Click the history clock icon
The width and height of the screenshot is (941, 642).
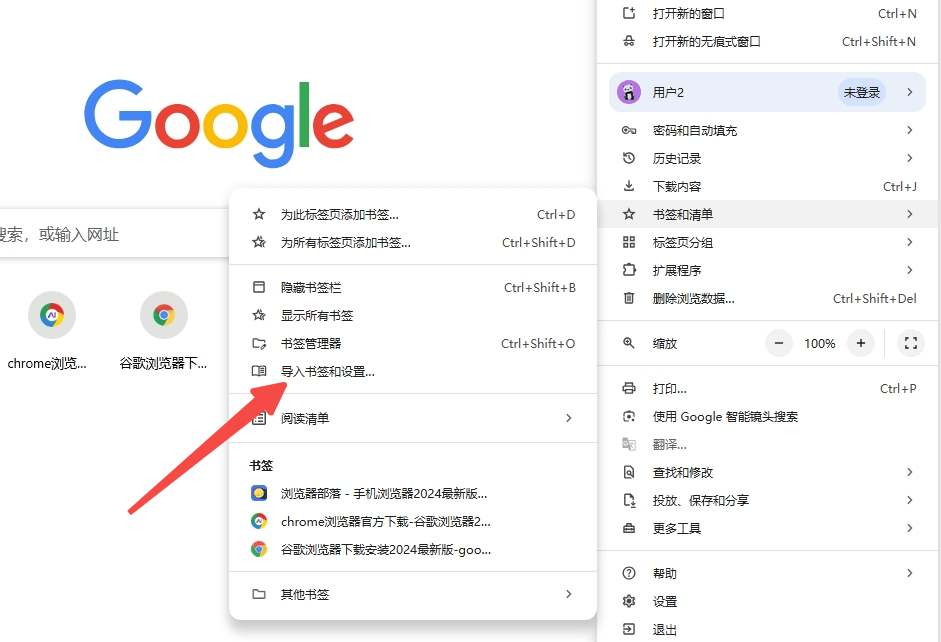tap(628, 158)
